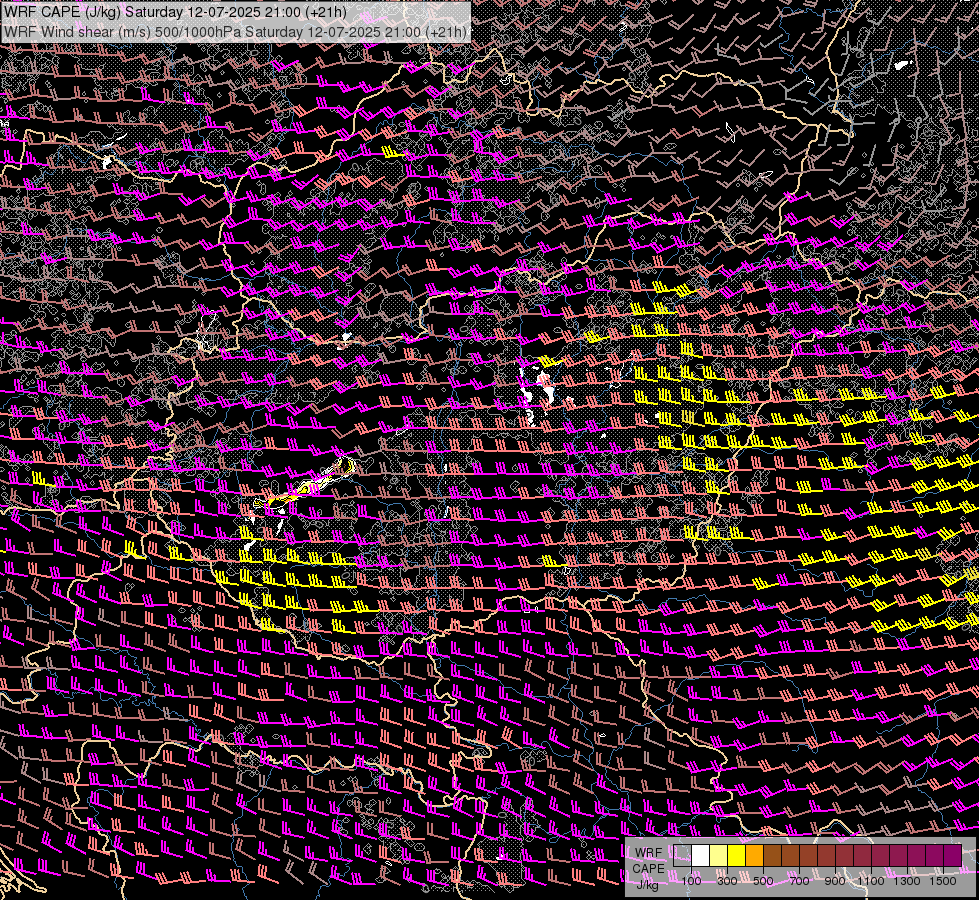The image size is (979, 900).
Task: Click the legend label 100
Action: point(691,881)
